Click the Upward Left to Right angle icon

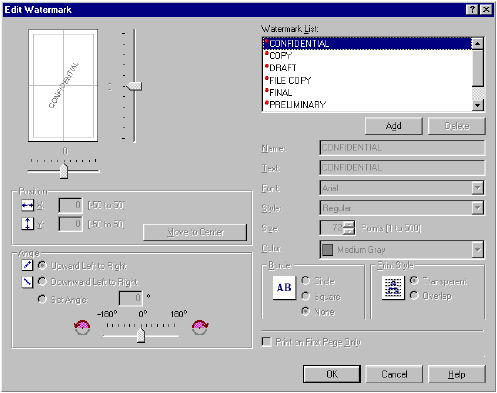point(27,265)
